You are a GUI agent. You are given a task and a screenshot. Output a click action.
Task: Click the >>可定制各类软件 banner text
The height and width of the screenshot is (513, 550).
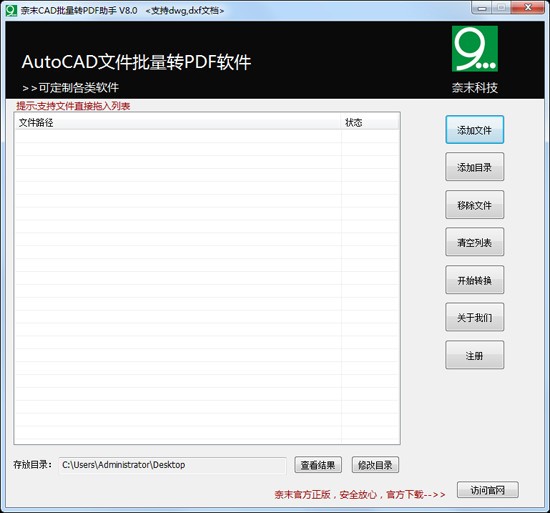(x=71, y=88)
